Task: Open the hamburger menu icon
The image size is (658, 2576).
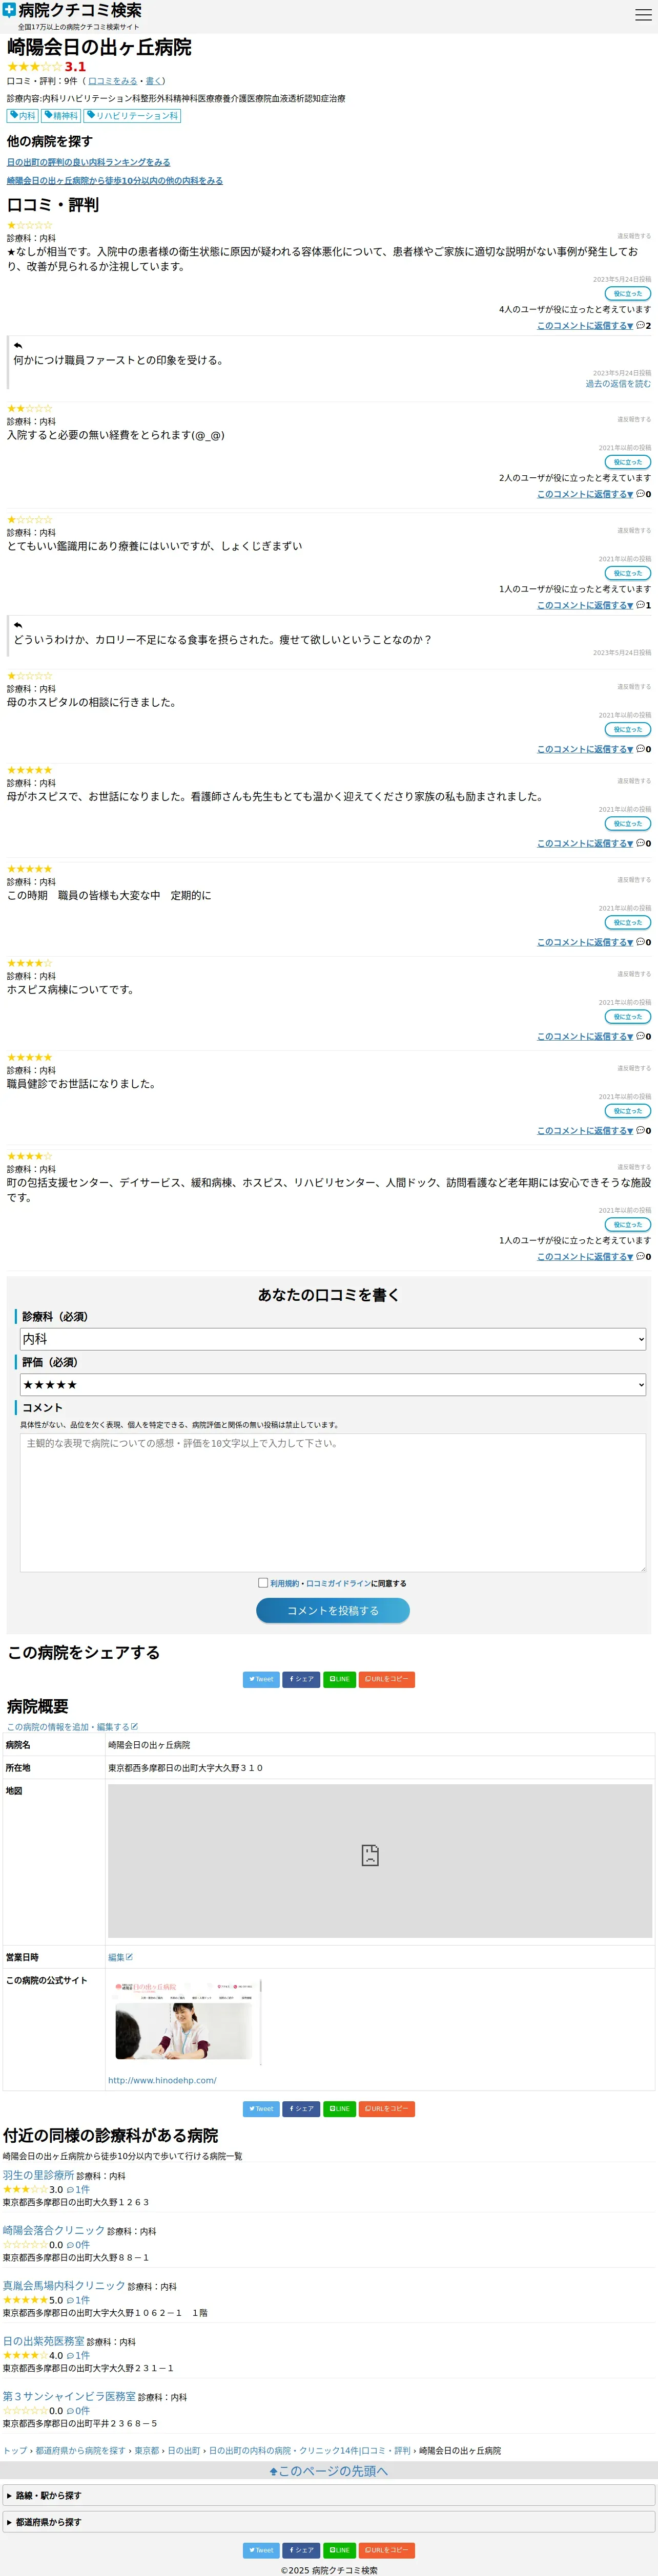Action: point(643,14)
